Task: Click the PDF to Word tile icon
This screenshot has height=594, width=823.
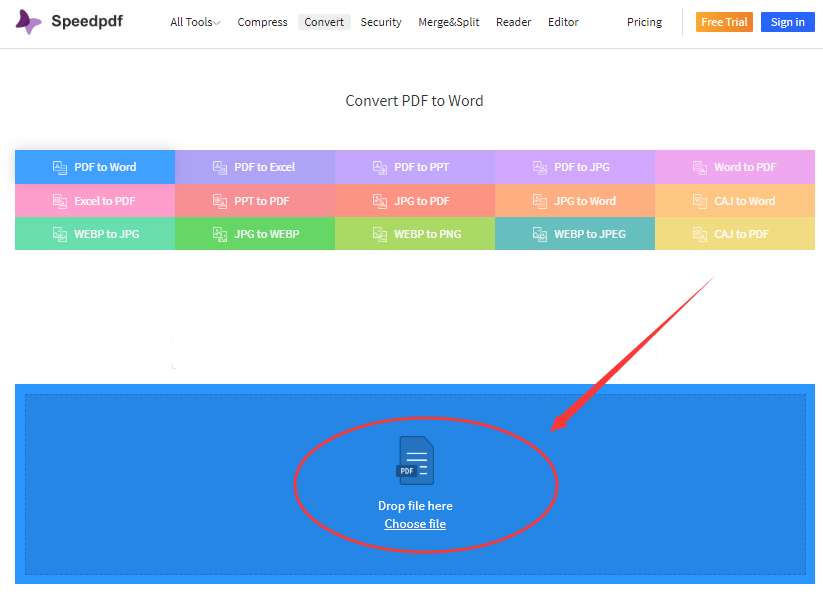Action: pyautogui.click(x=60, y=167)
